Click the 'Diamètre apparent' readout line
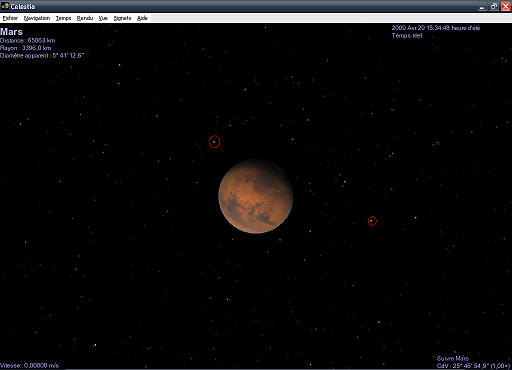This screenshot has height=370, width=512. pos(42,56)
